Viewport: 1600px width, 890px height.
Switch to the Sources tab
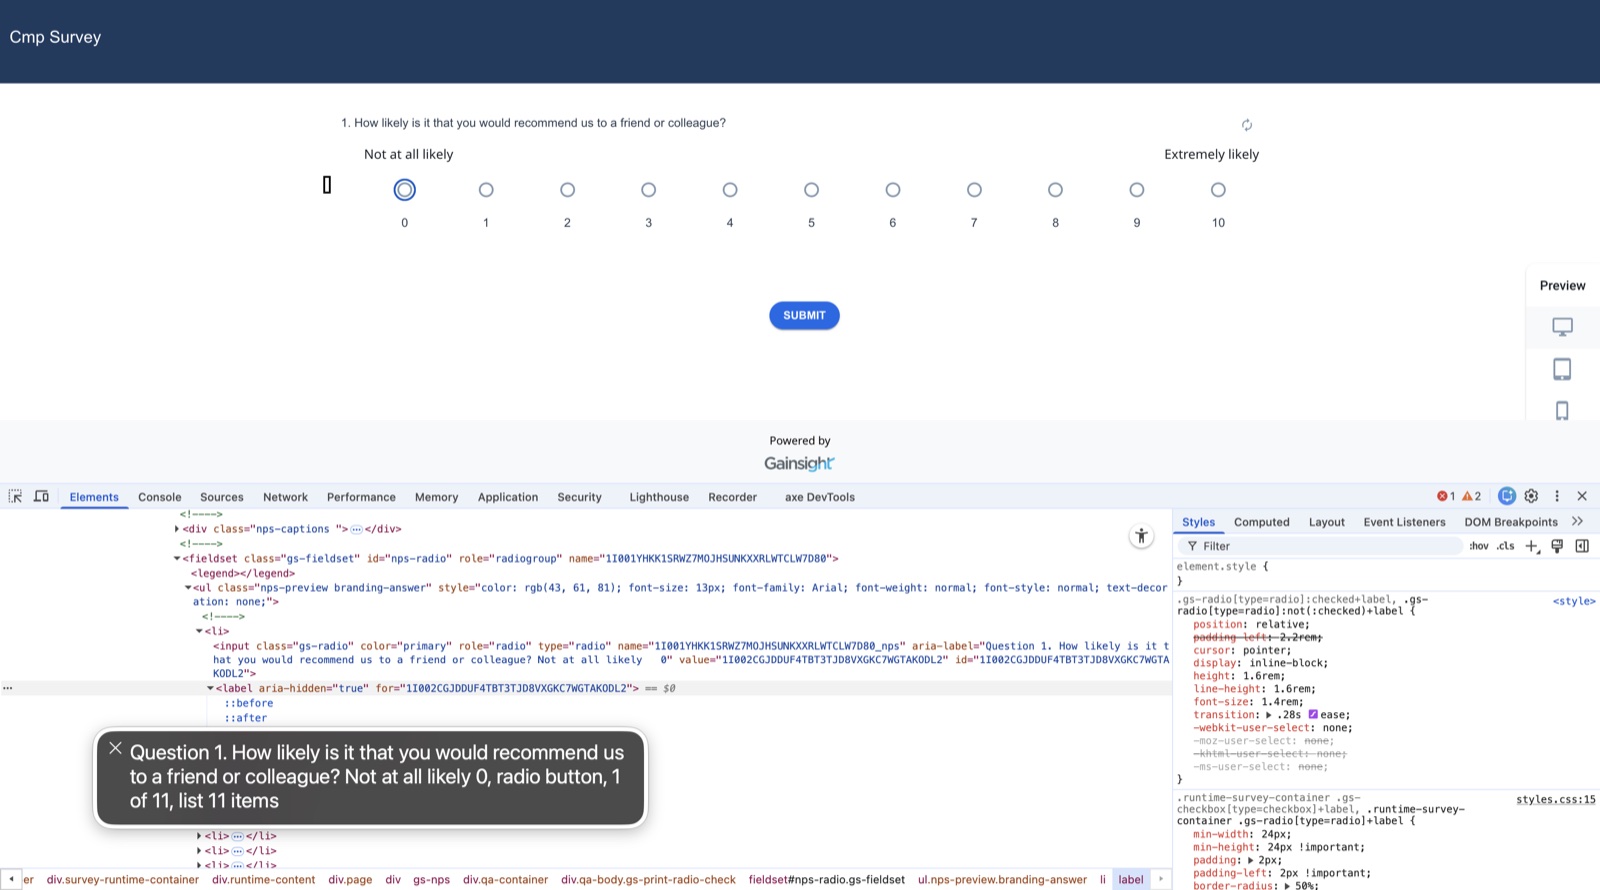tap(222, 497)
